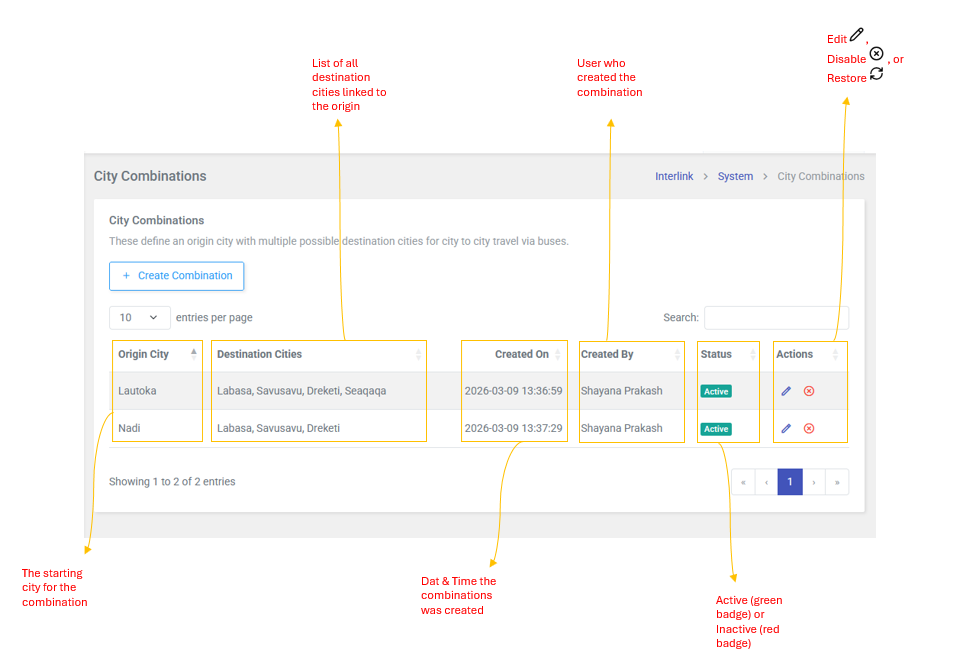Select page 1 in pagination
This screenshot has height=668, width=960.
point(790,482)
